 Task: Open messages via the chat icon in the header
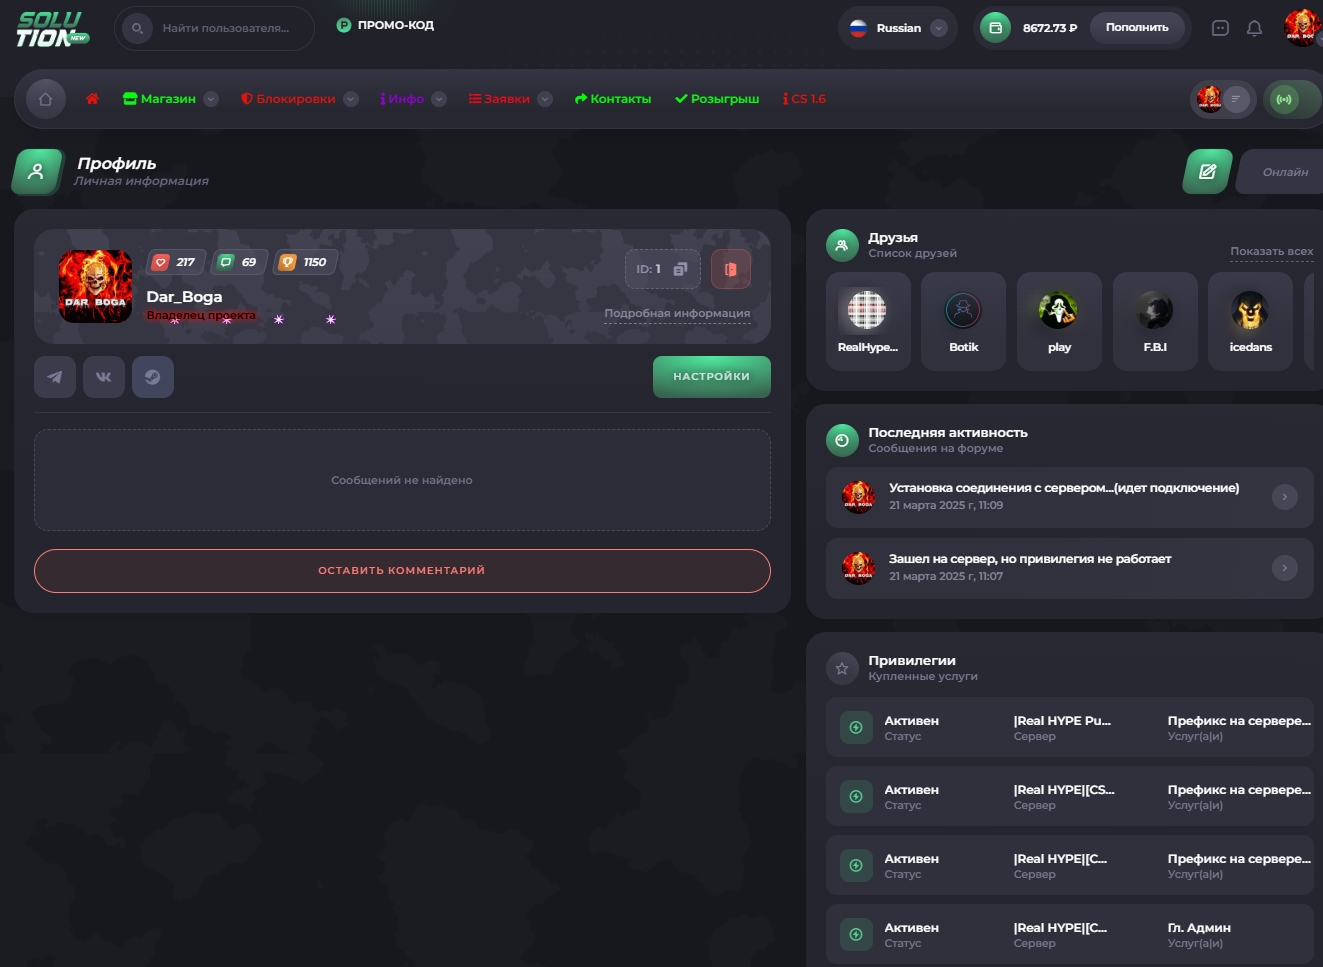[x=1220, y=28]
